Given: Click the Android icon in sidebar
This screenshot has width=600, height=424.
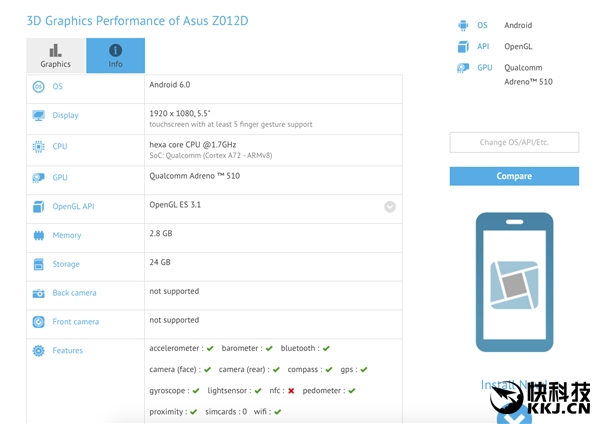Looking at the screenshot, I should [x=463, y=26].
